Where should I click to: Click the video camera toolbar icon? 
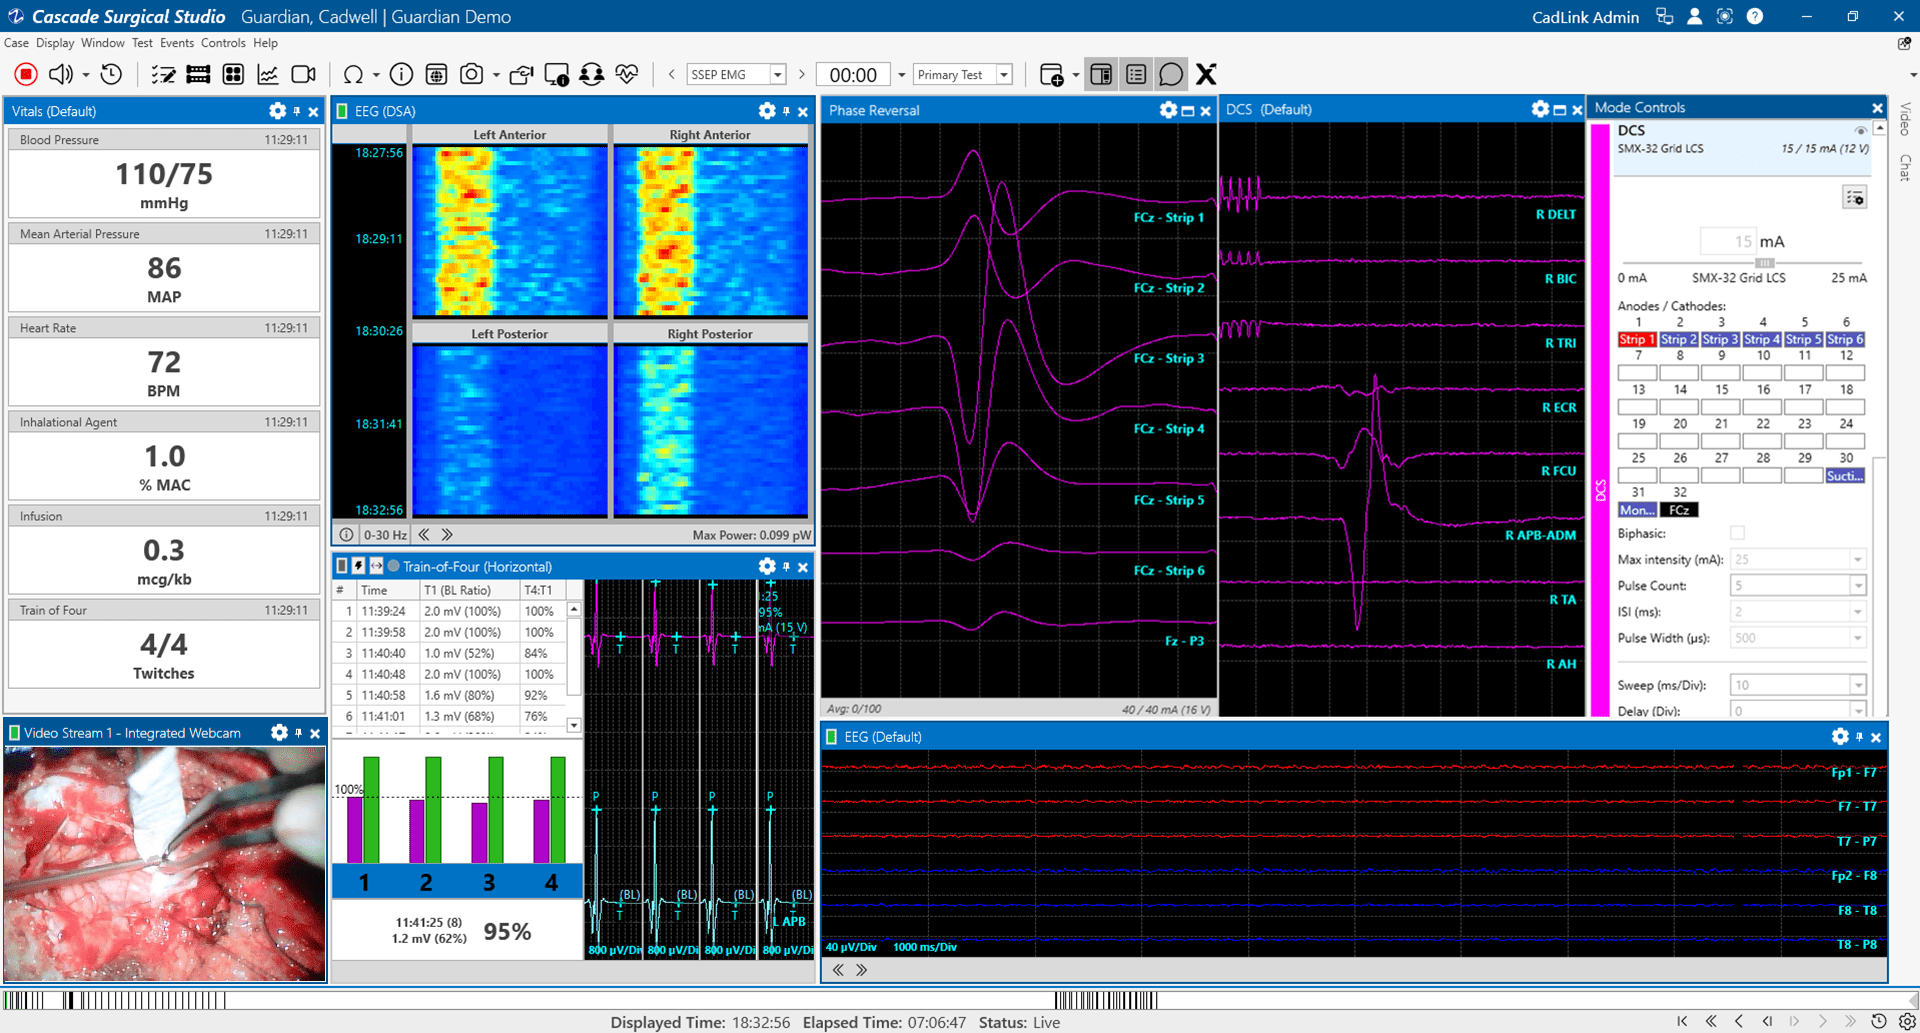pos(303,74)
